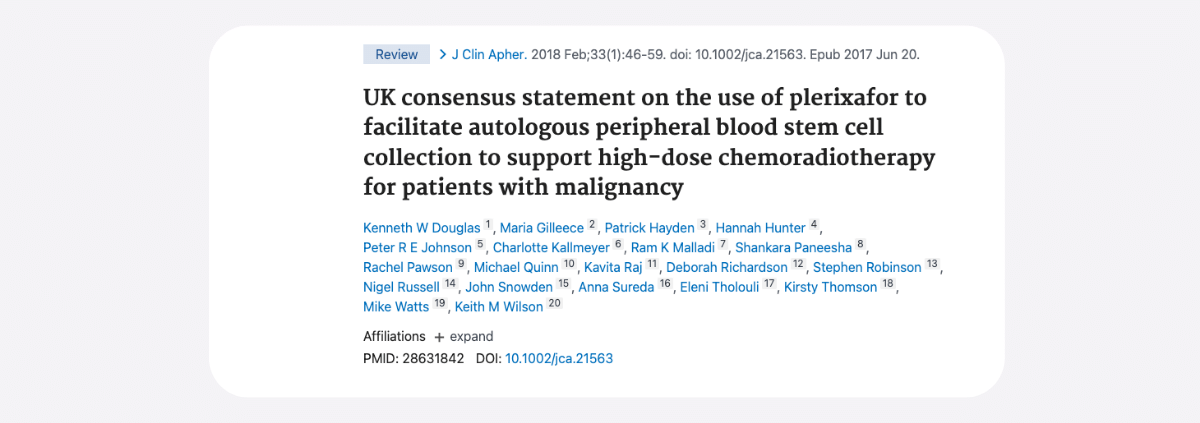The width and height of the screenshot is (1200, 423).
Task: Open author Peter R E Johnson
Action: (417, 247)
